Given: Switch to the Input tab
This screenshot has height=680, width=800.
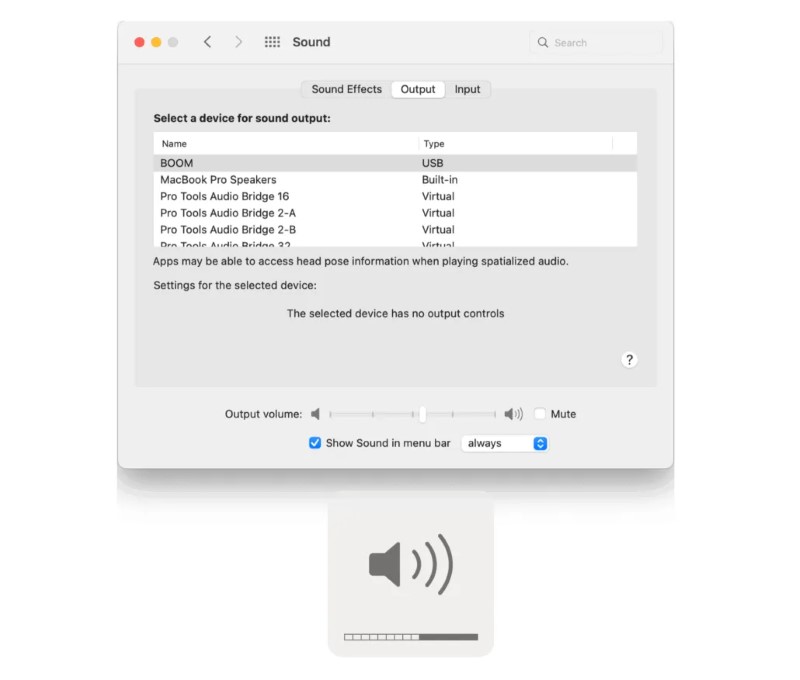Looking at the screenshot, I should [467, 89].
